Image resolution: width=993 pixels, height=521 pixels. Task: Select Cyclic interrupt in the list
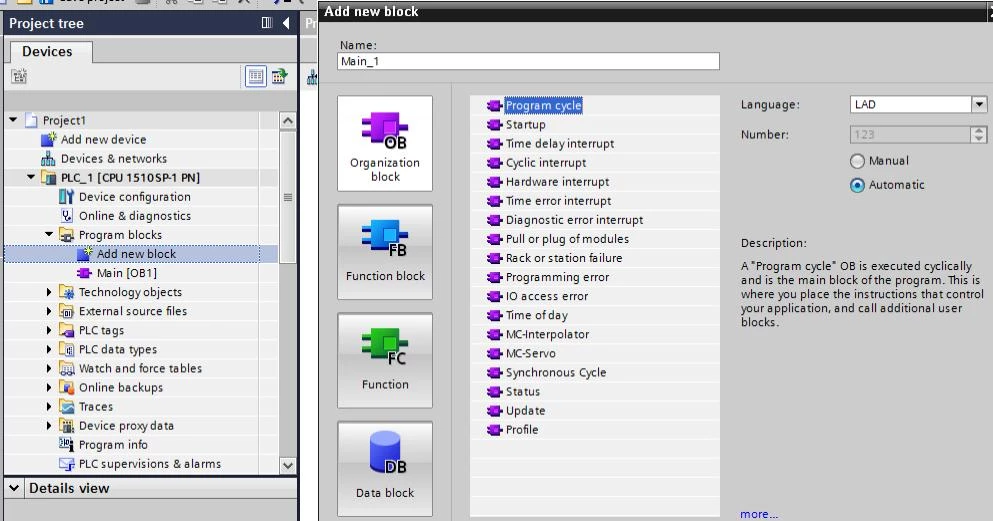coord(545,163)
